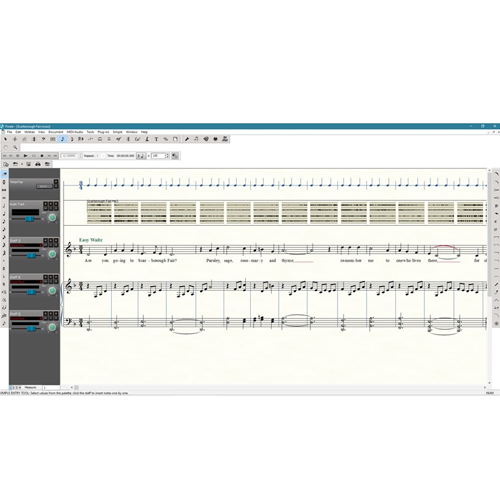Viewport: 500px width, 500px height.
Task: Select the Page Layout tool
Action: pyautogui.click(x=175, y=139)
